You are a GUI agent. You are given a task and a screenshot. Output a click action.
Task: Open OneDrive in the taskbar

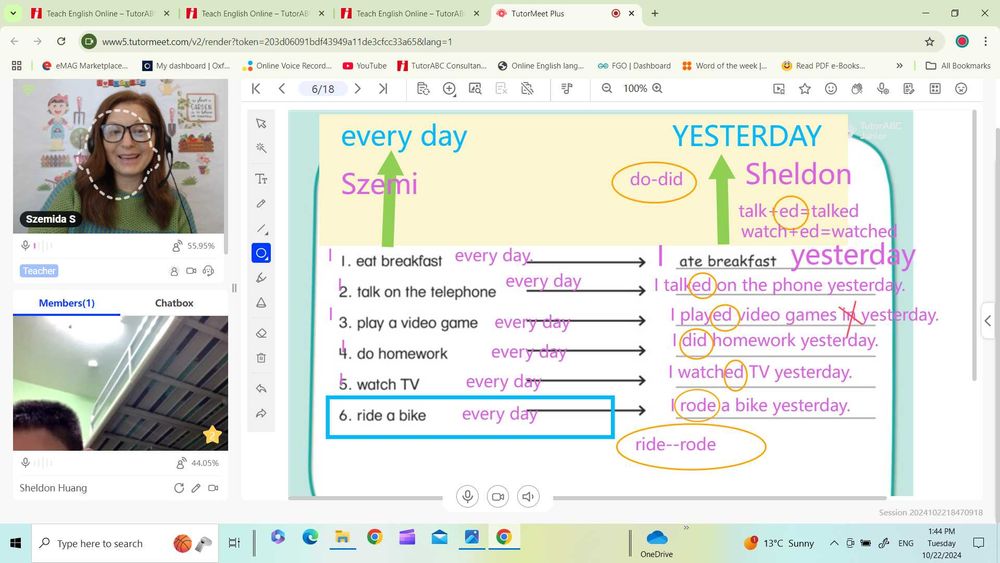(x=657, y=543)
